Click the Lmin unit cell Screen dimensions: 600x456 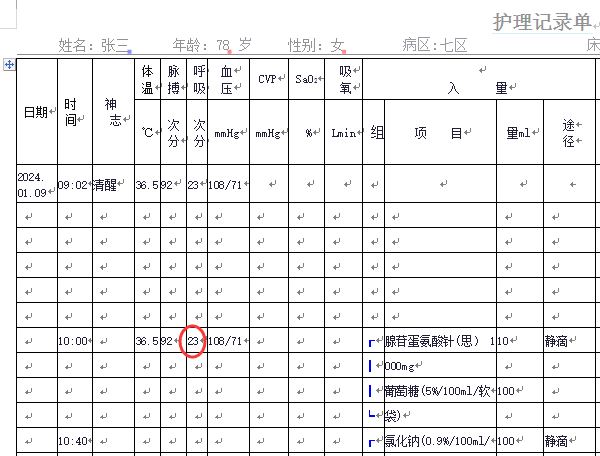pyautogui.click(x=344, y=132)
